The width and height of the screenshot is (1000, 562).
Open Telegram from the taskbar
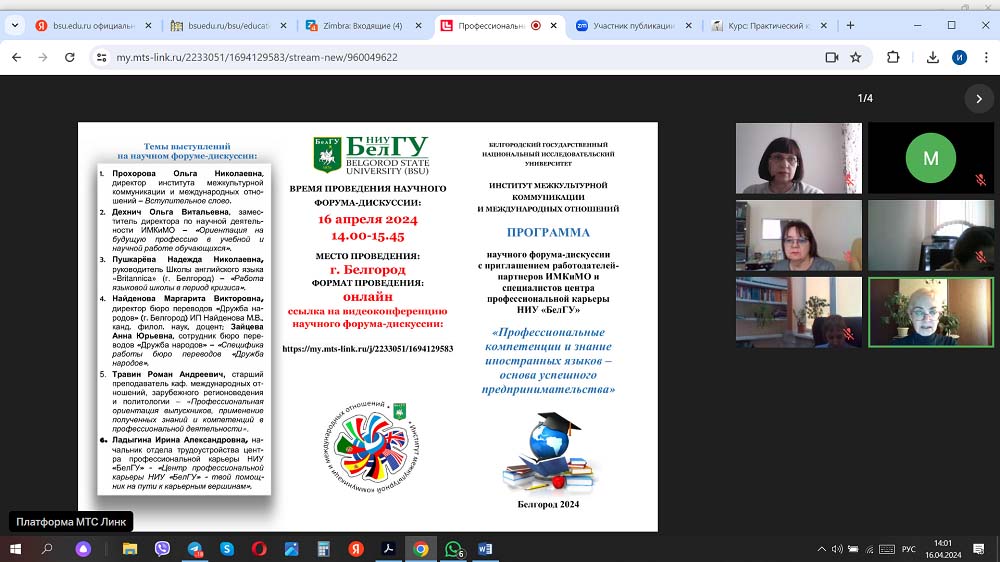click(x=195, y=549)
